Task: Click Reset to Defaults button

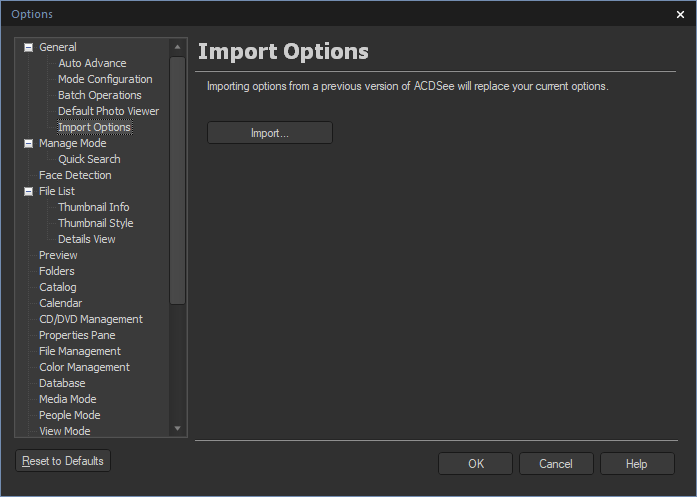Action: [x=63, y=461]
